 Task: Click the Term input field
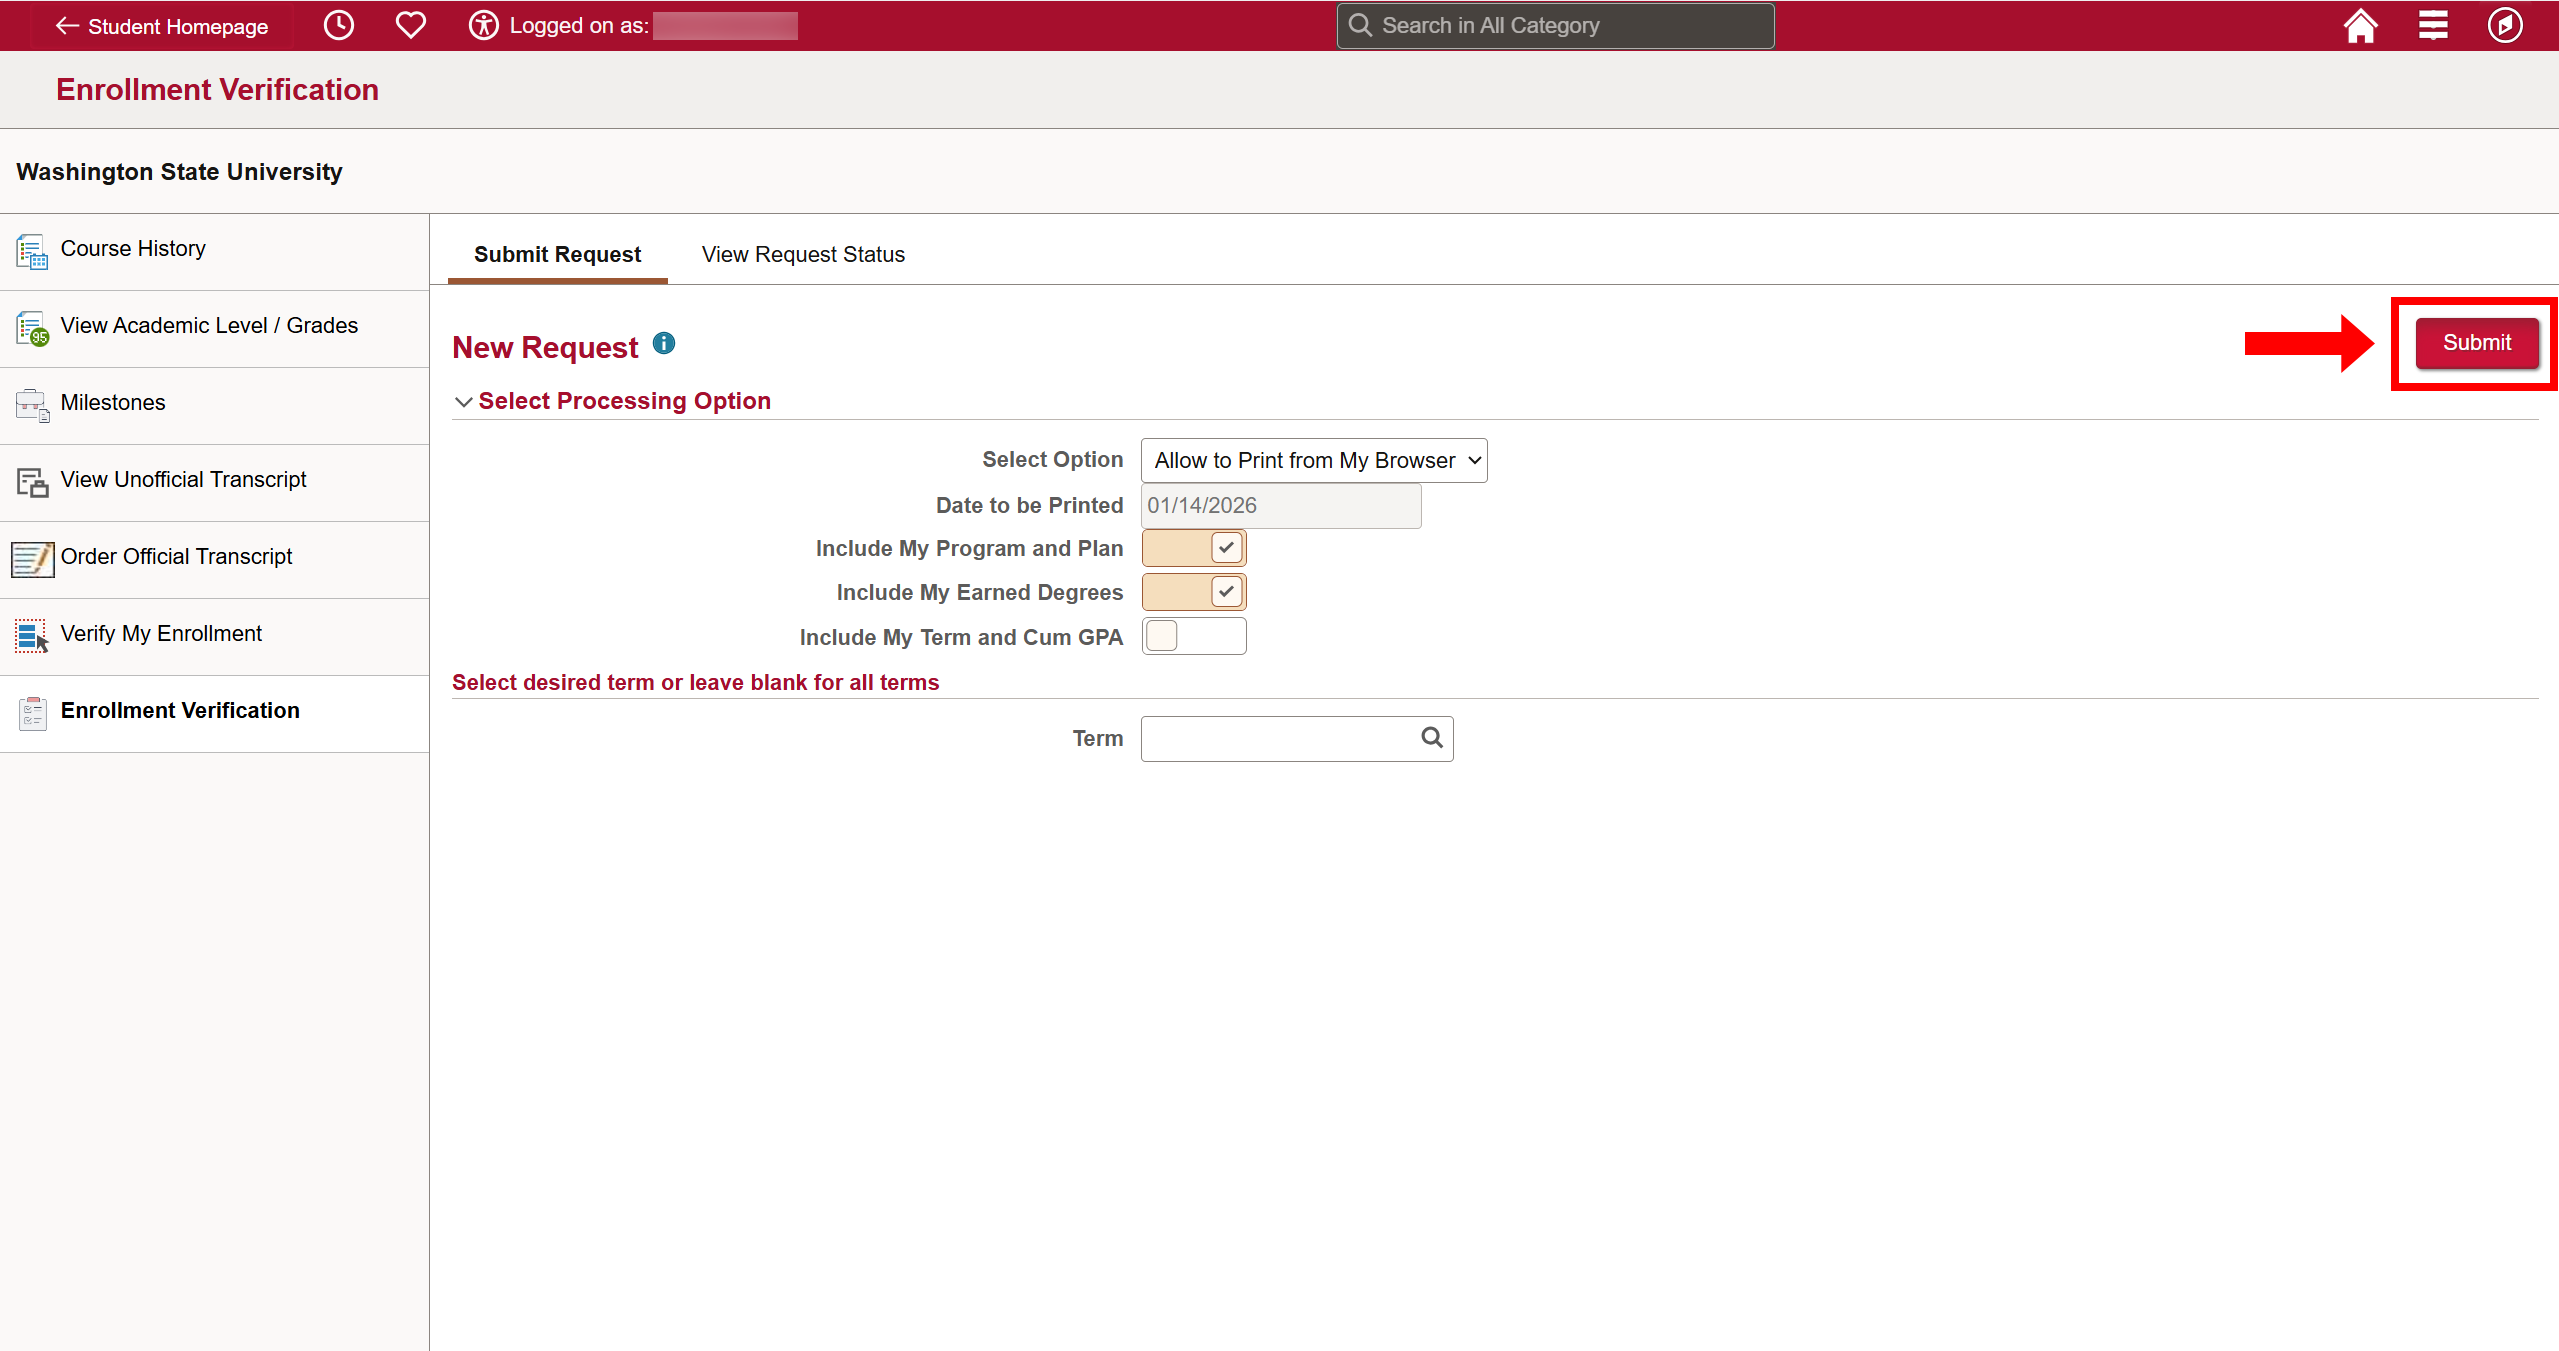click(x=1278, y=739)
